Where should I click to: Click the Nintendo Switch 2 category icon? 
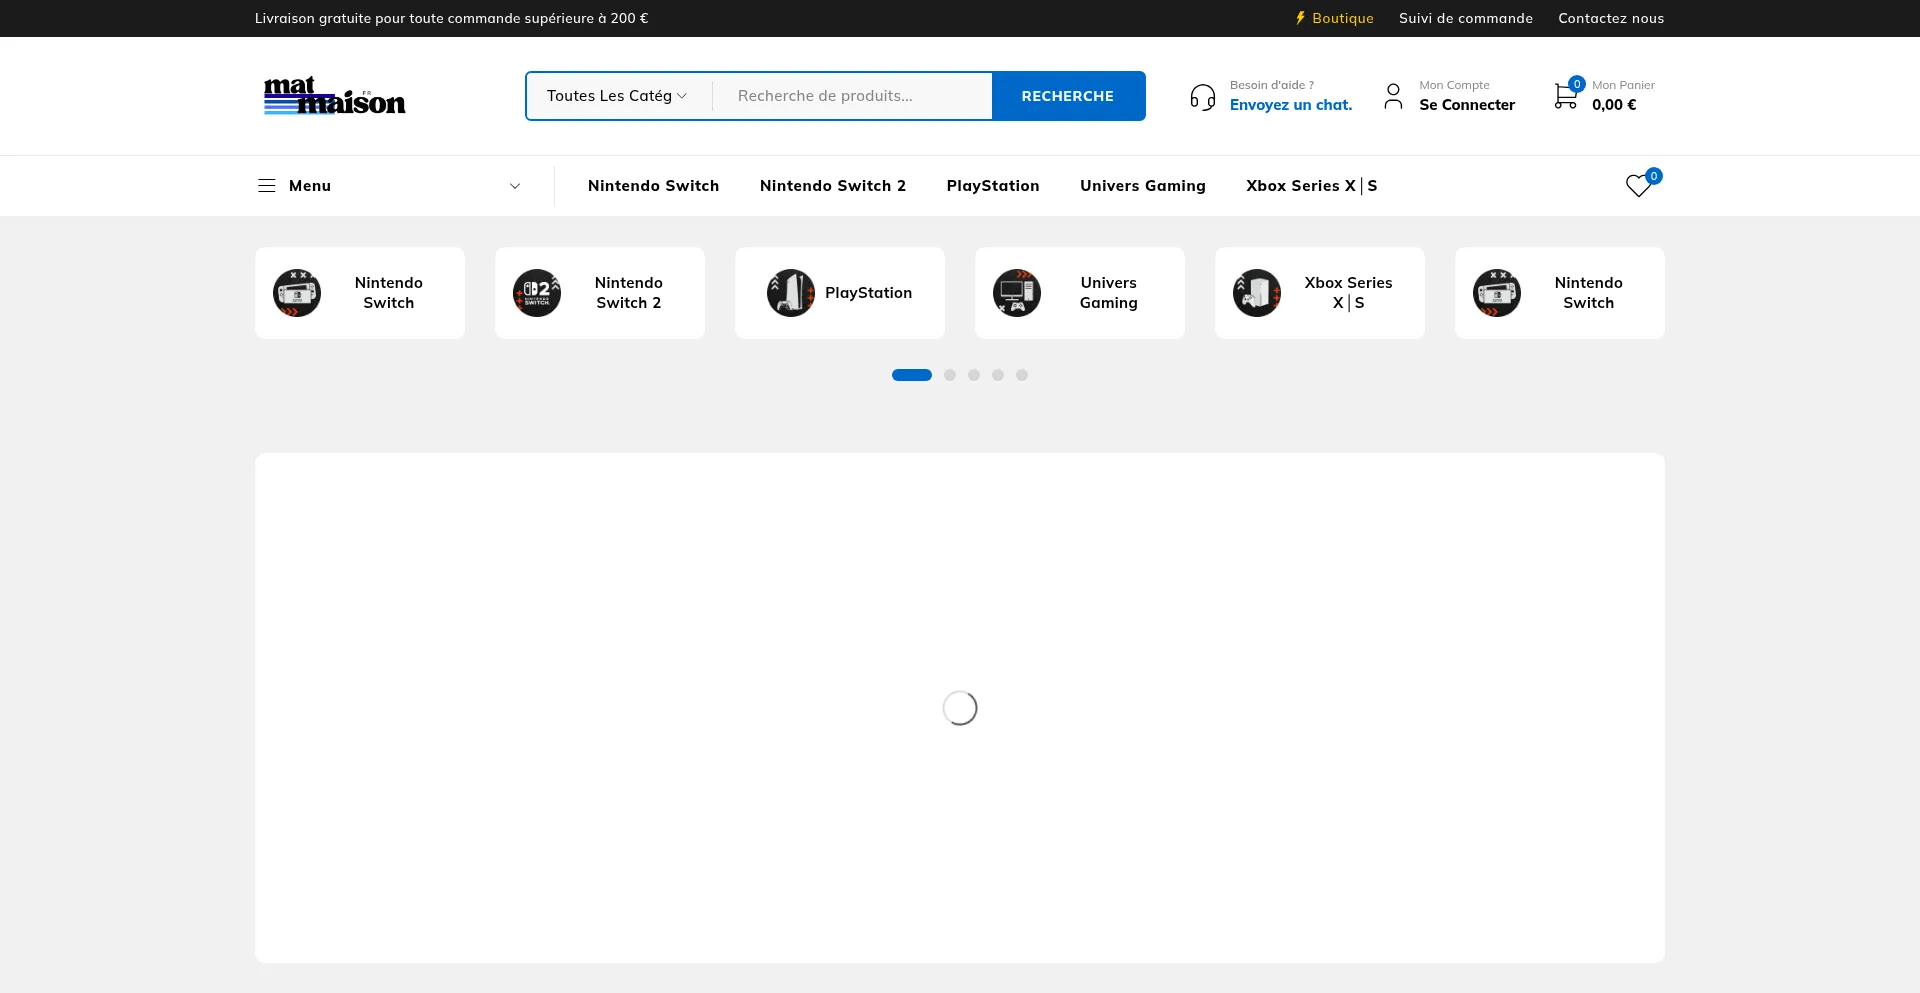[537, 293]
